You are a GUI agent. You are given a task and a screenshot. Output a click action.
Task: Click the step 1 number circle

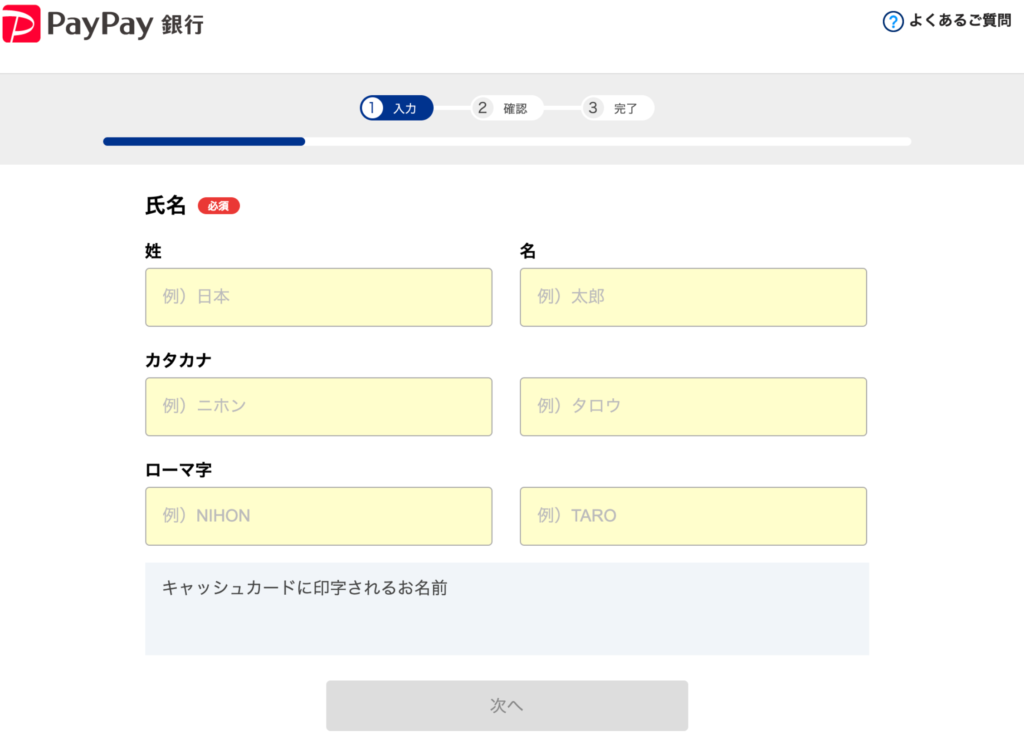373,108
